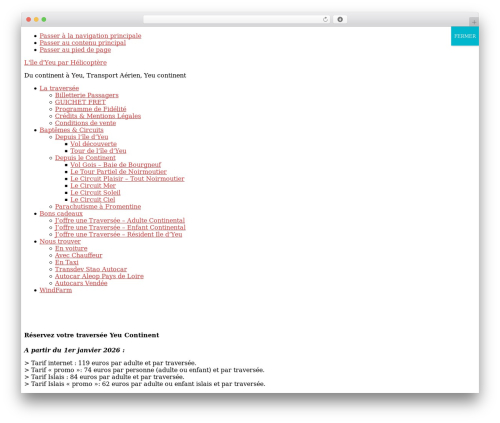Open 'Le Circuit Ciel' link
The height and width of the screenshot is (423, 500).
click(93, 200)
